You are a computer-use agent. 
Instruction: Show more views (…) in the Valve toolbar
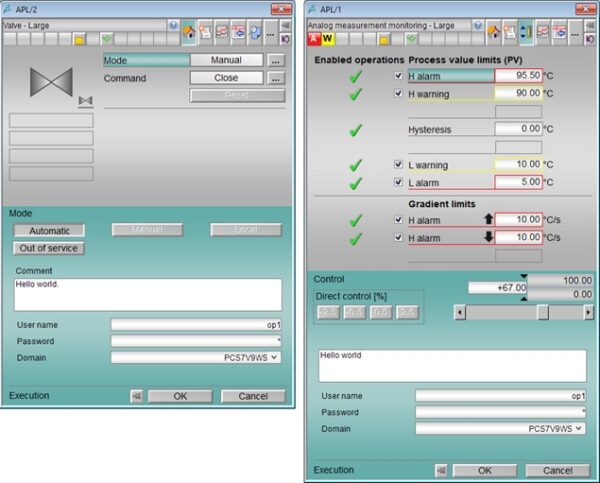(271, 33)
